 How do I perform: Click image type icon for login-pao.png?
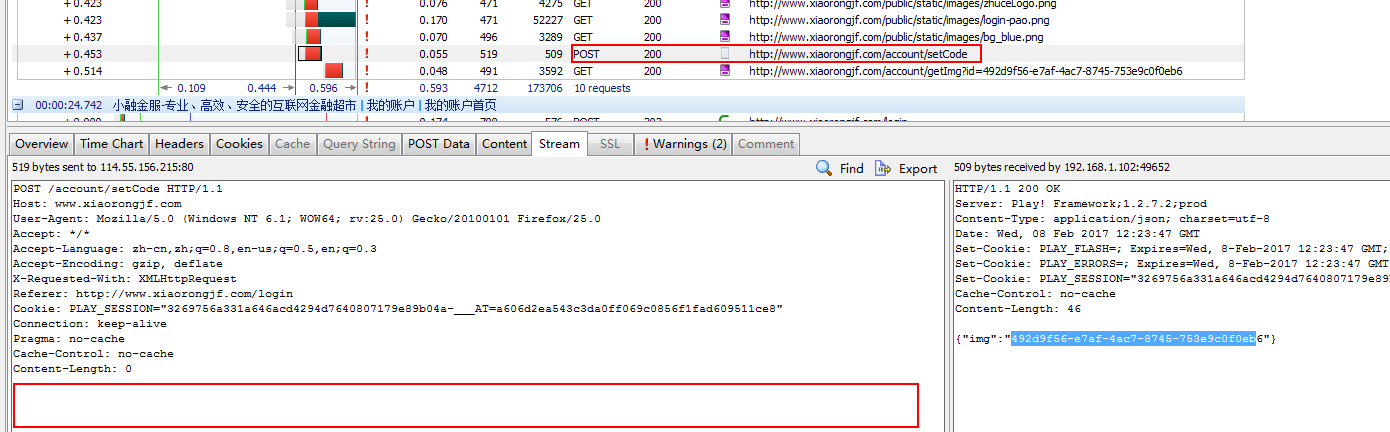[725, 20]
